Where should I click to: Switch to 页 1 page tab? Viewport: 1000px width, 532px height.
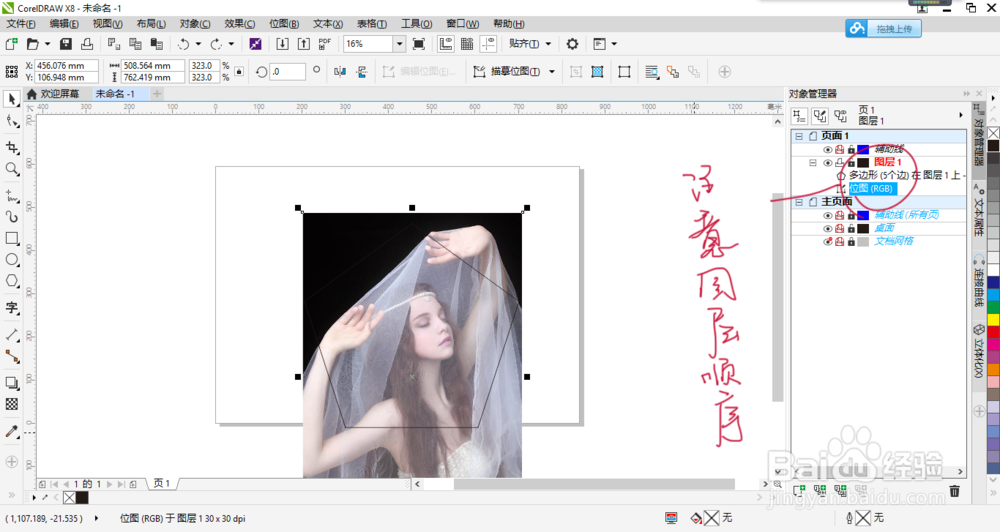click(162, 484)
